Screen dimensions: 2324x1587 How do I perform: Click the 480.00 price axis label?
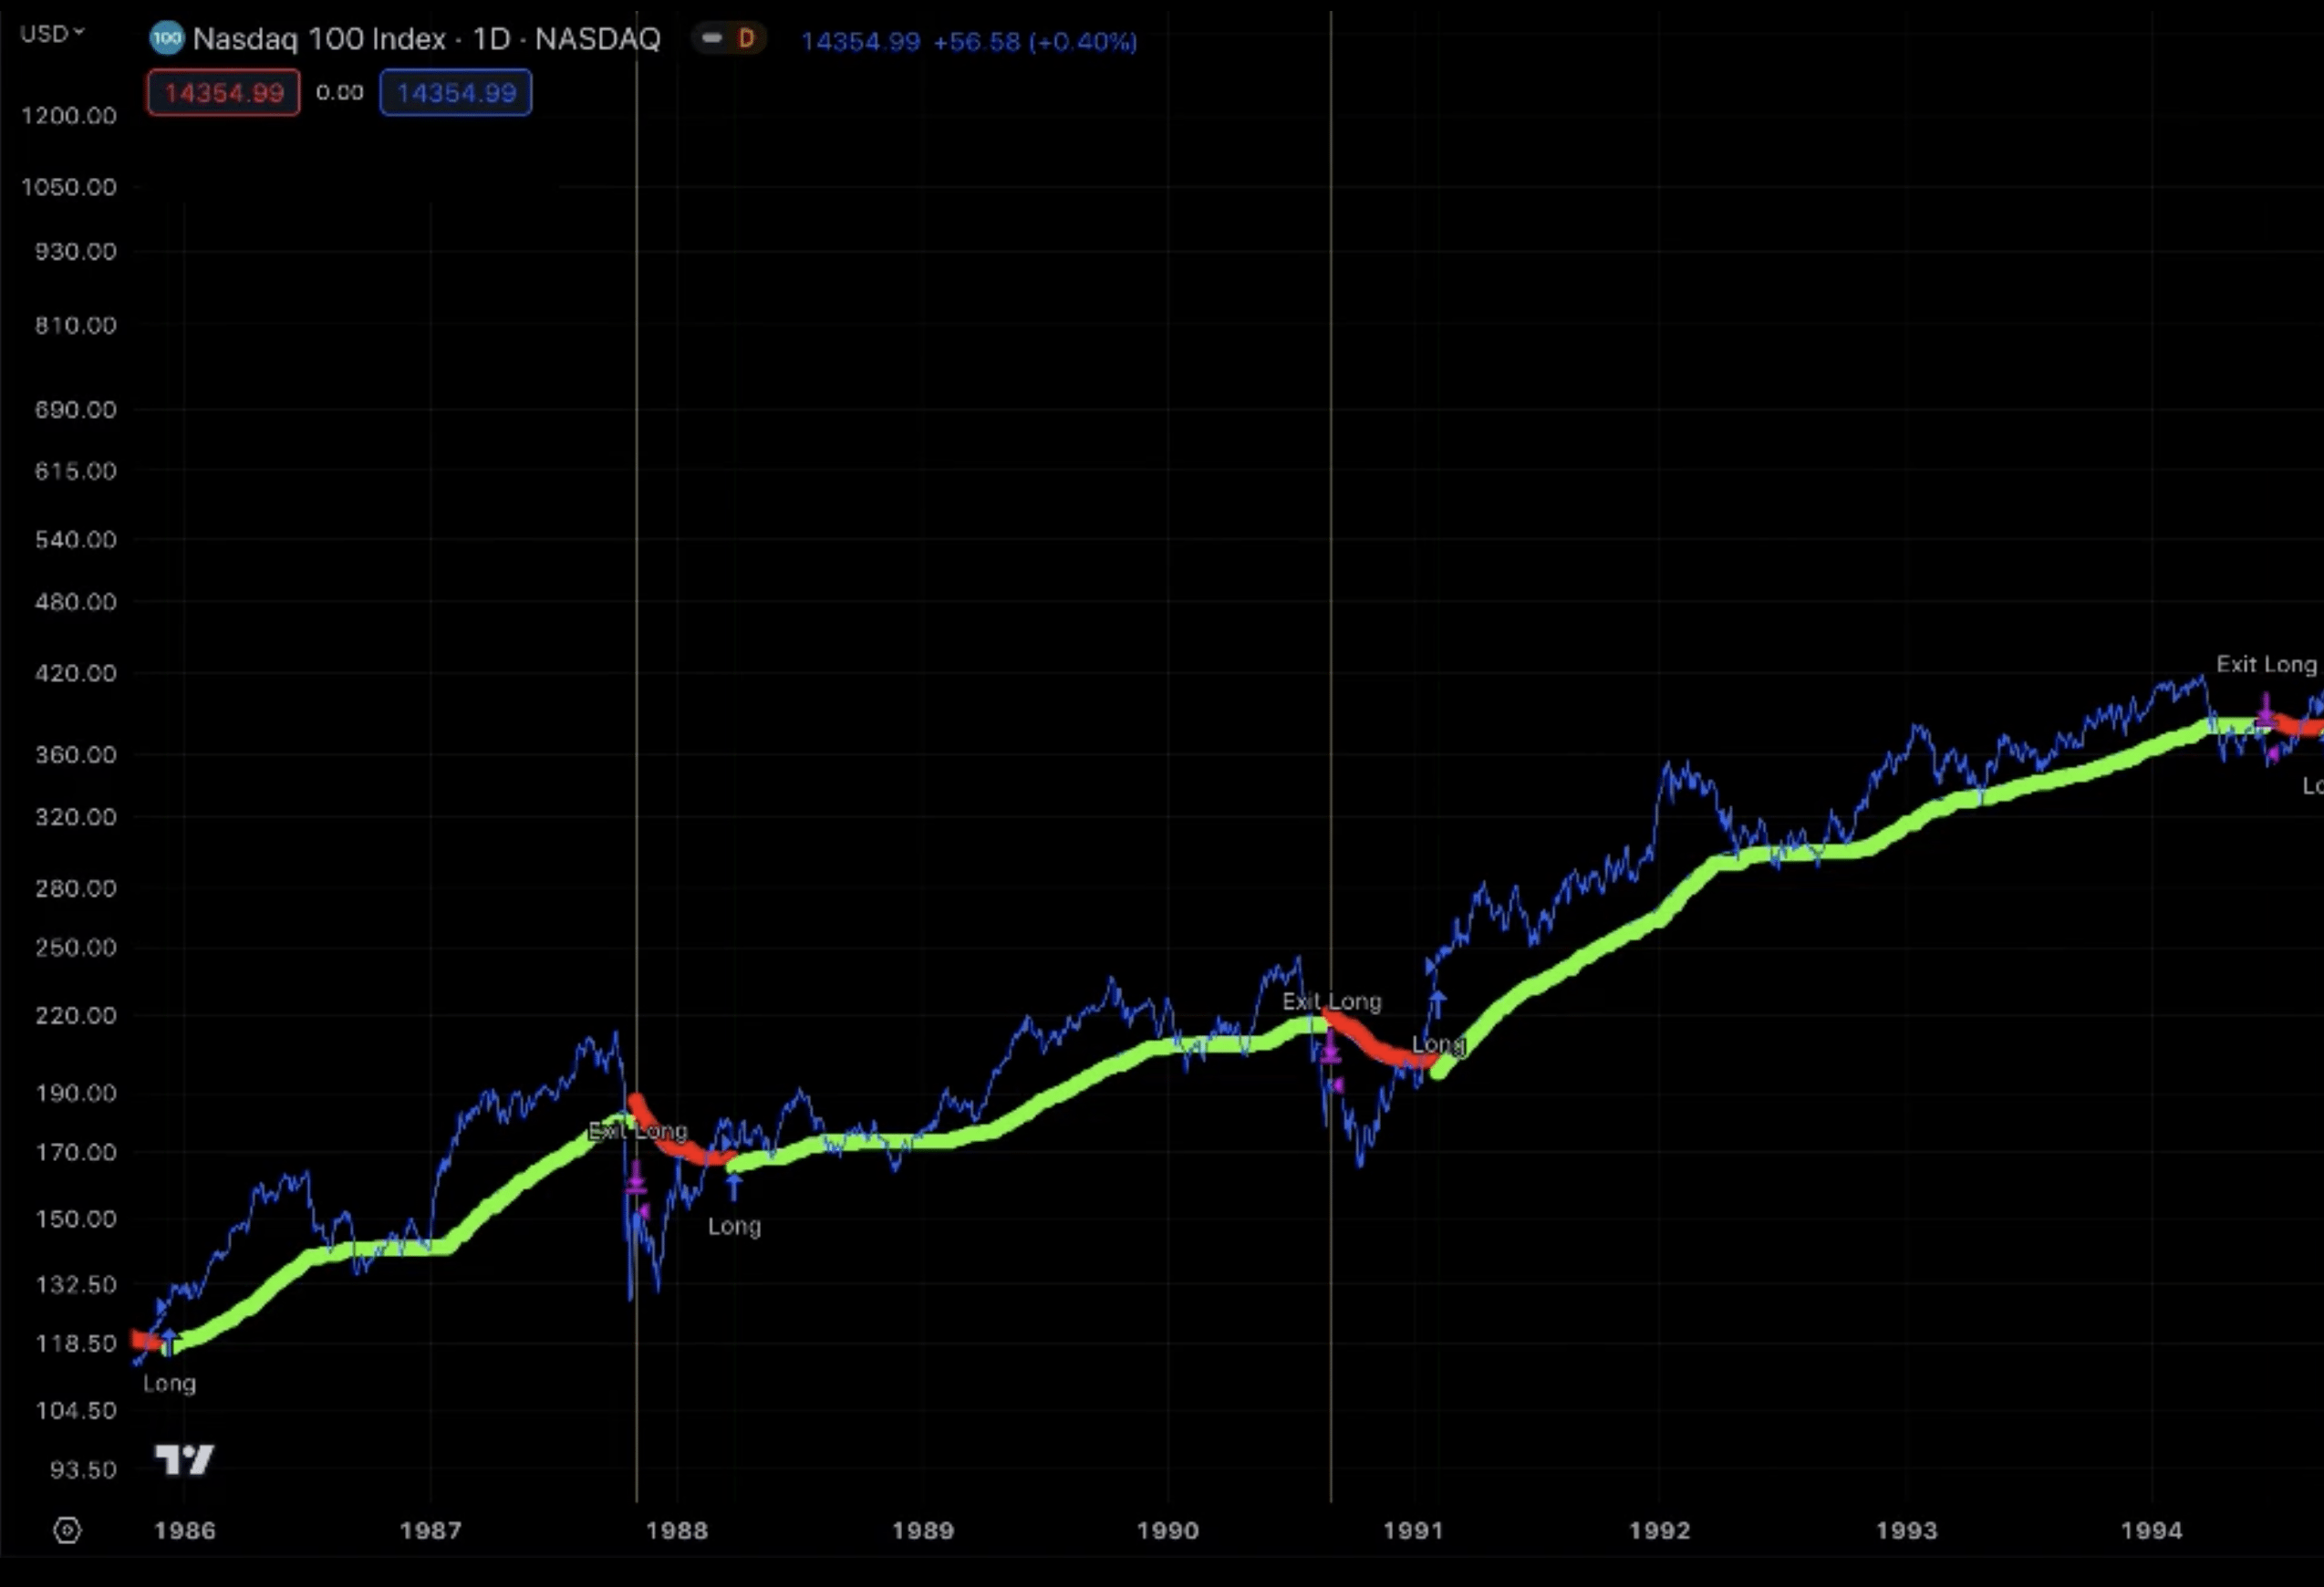pos(76,602)
